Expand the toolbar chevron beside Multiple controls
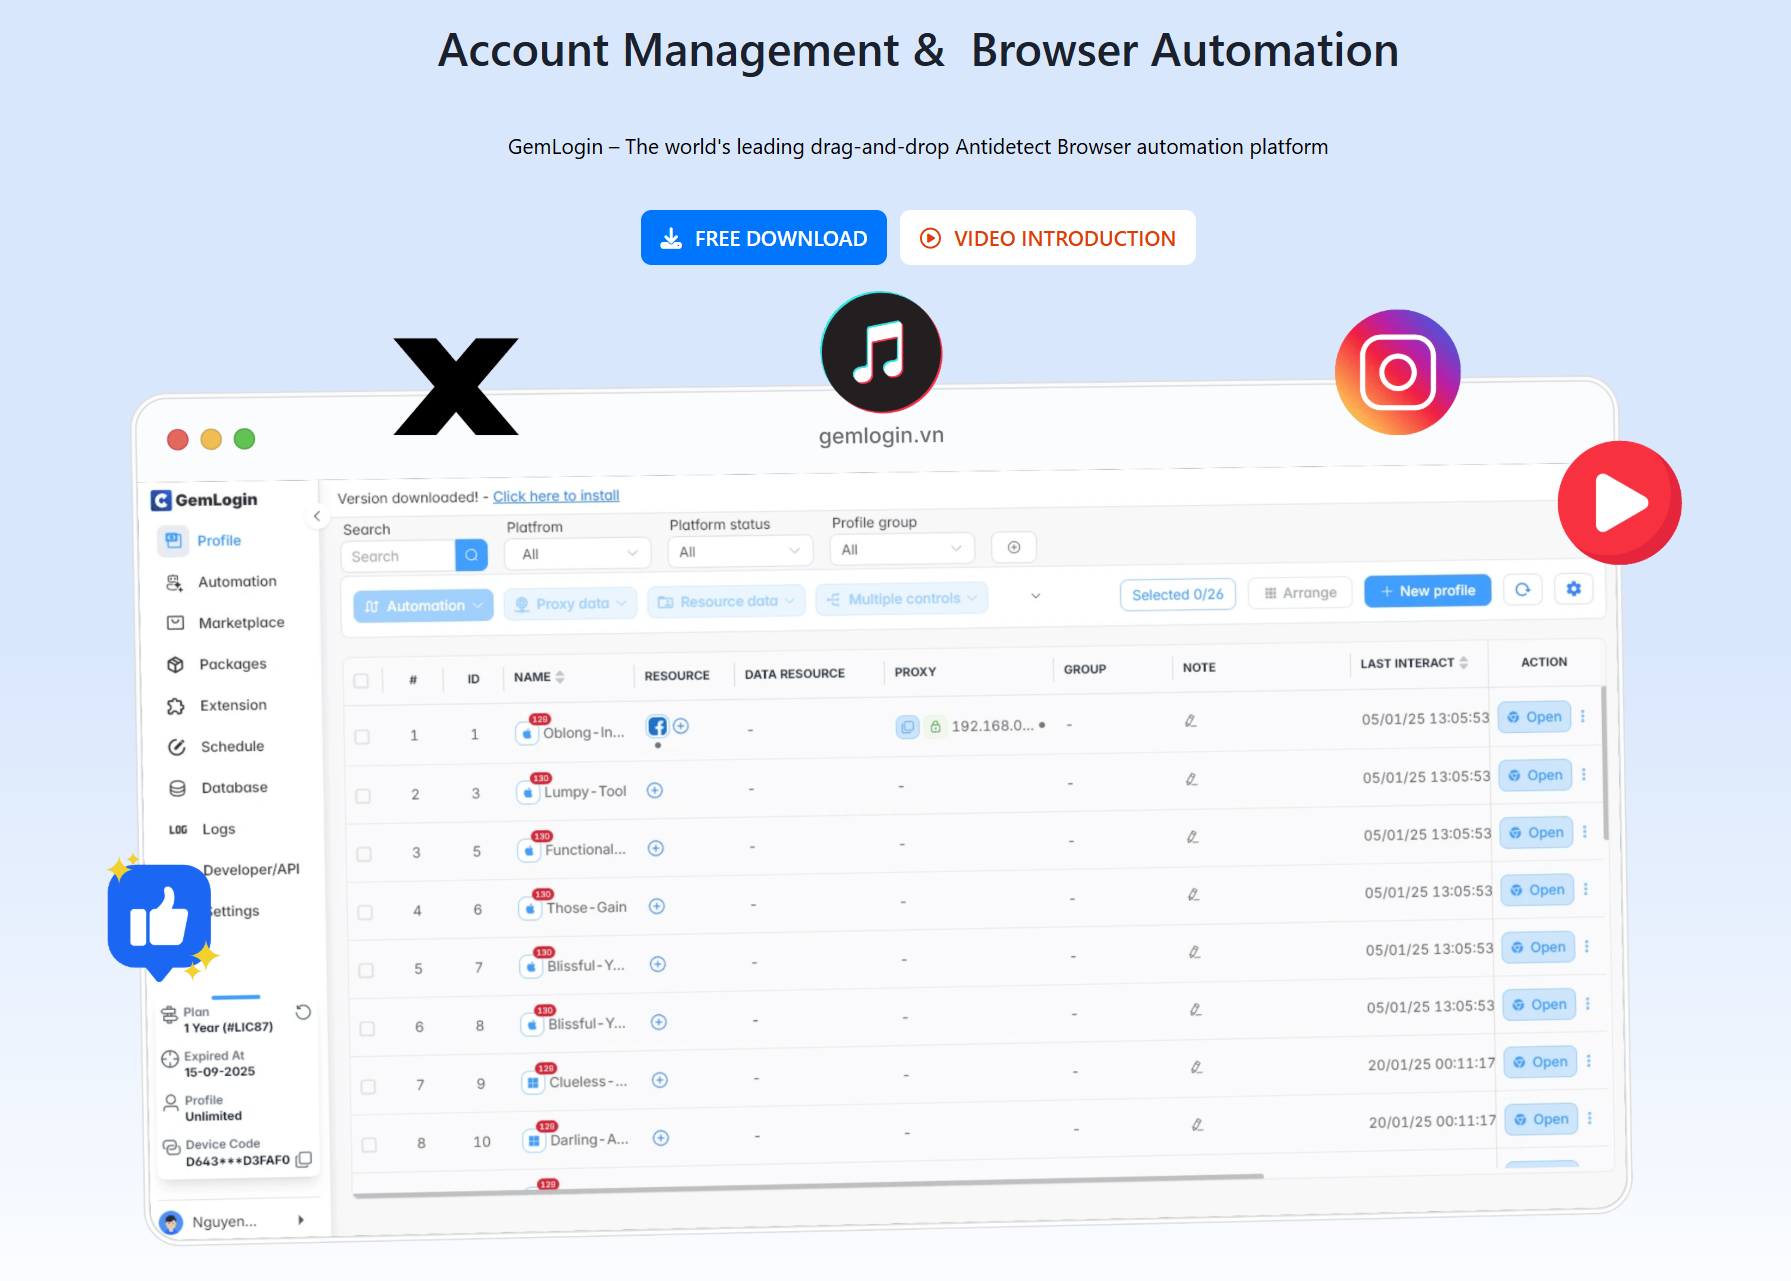1791x1281 pixels. (x=1036, y=596)
